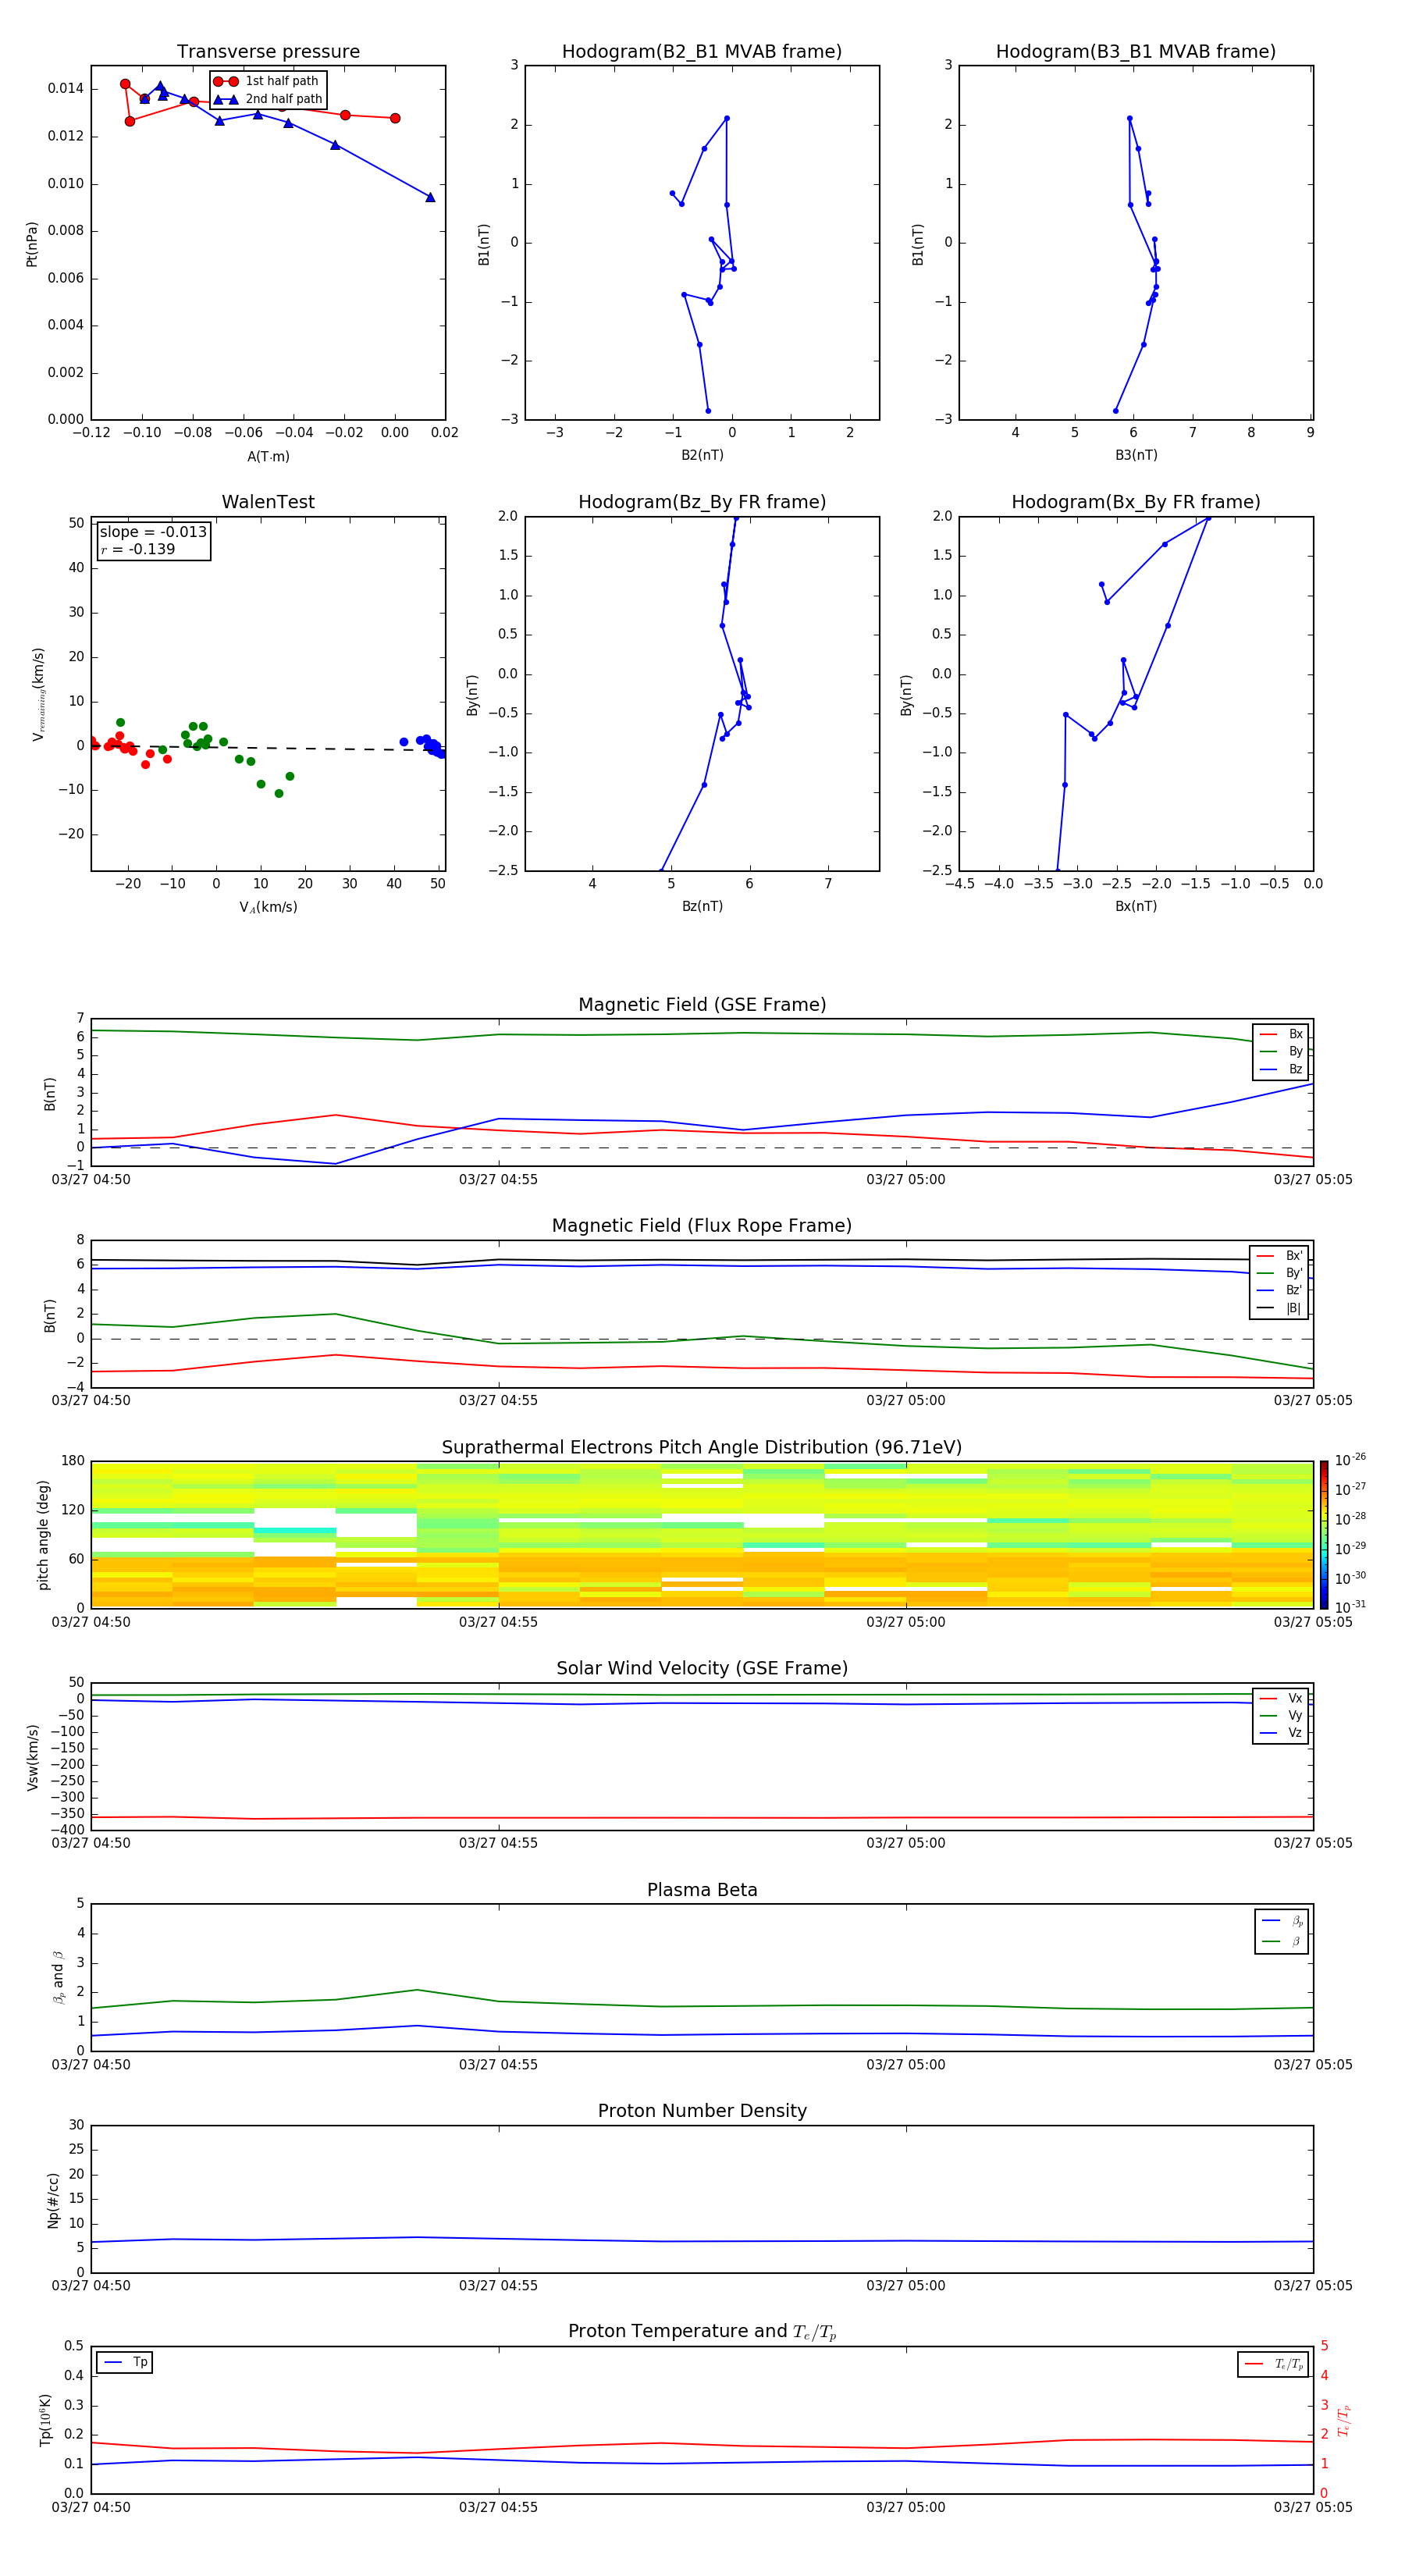Click the "V_remaining(km/s)" y-axis label
1405x2576 pixels.
pyautogui.click(x=38, y=694)
